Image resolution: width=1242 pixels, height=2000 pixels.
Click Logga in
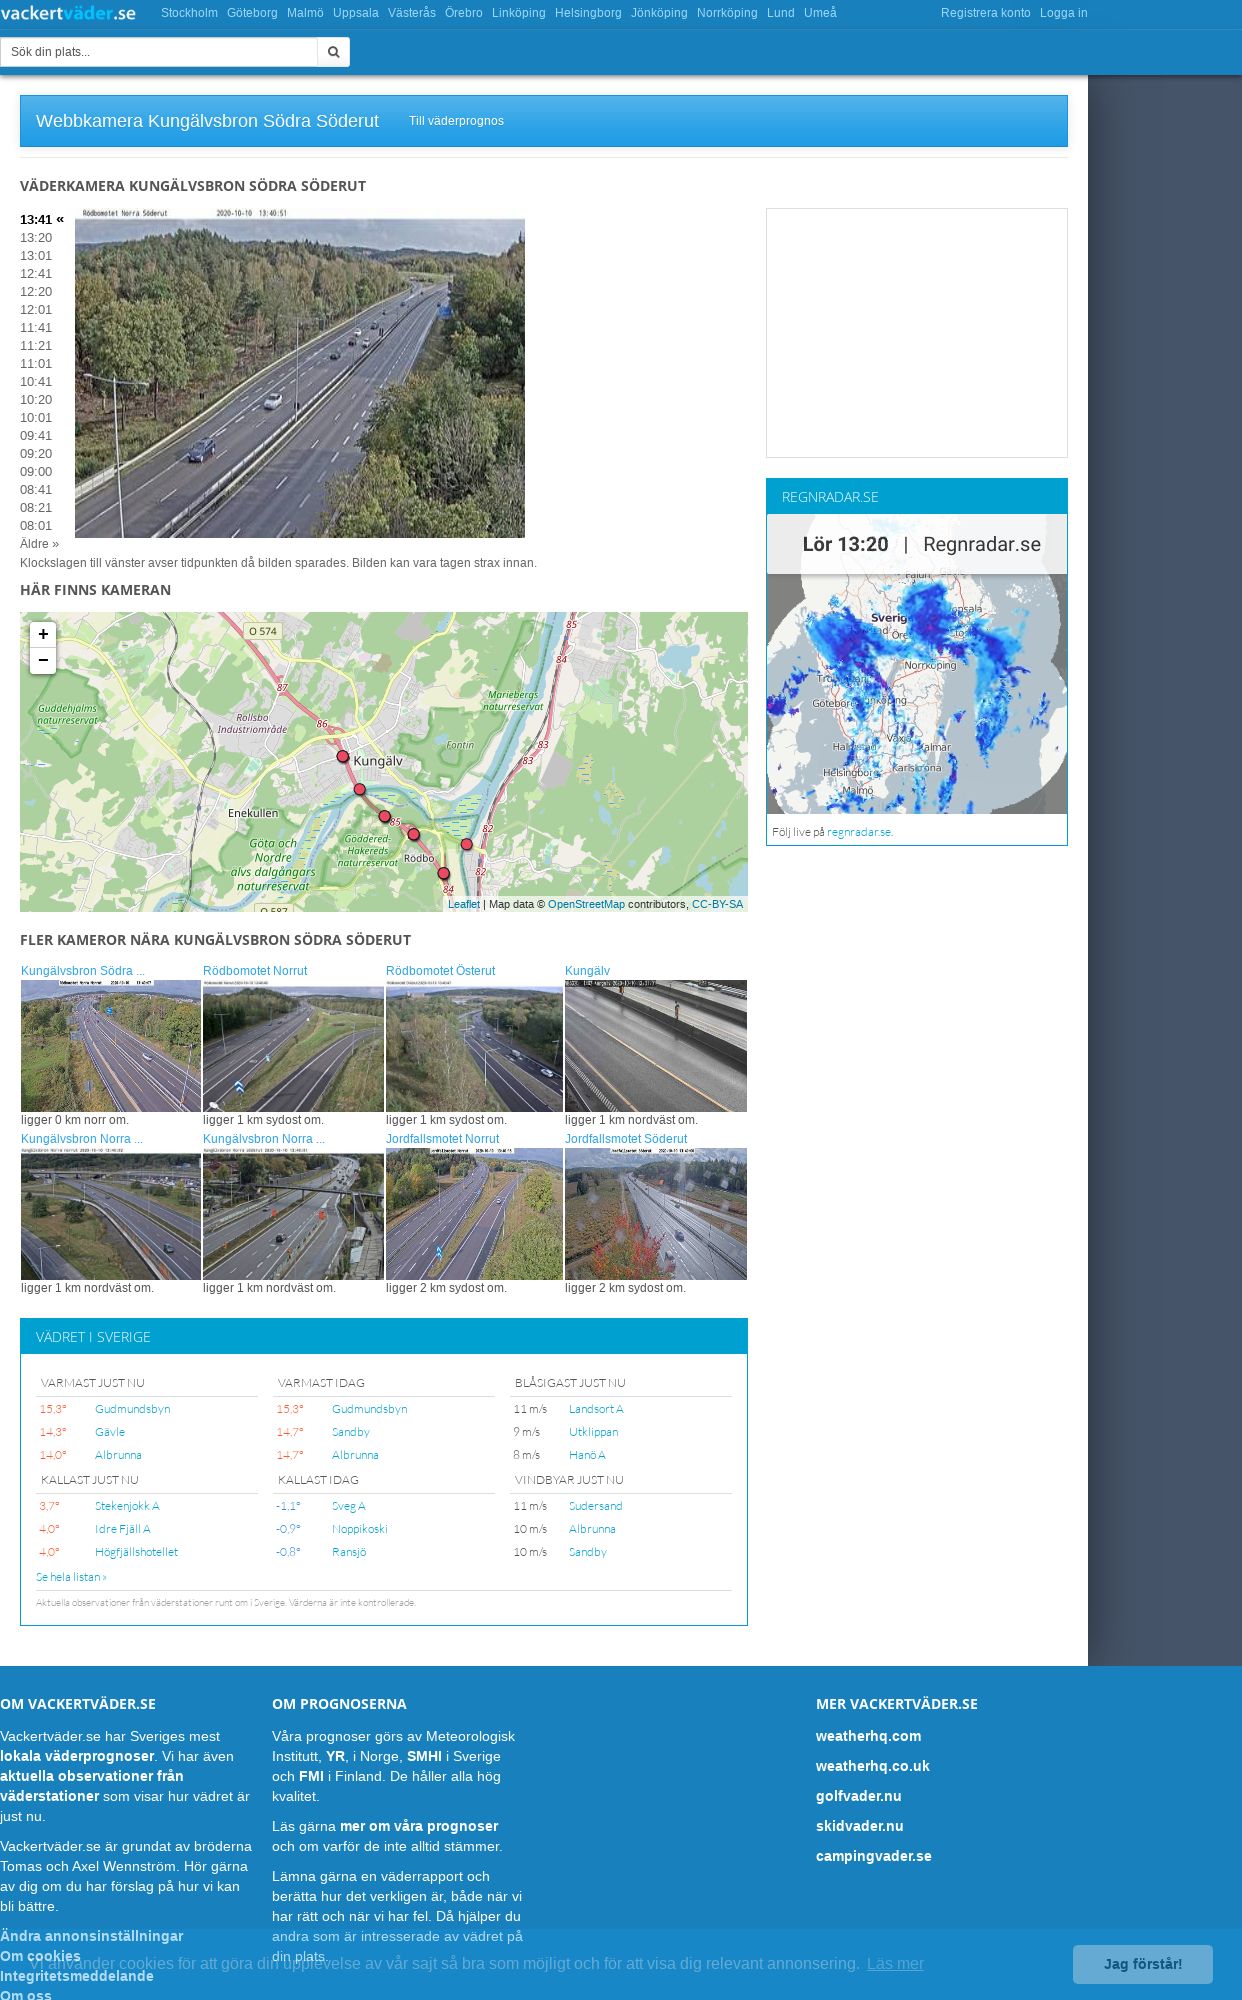pos(1063,13)
